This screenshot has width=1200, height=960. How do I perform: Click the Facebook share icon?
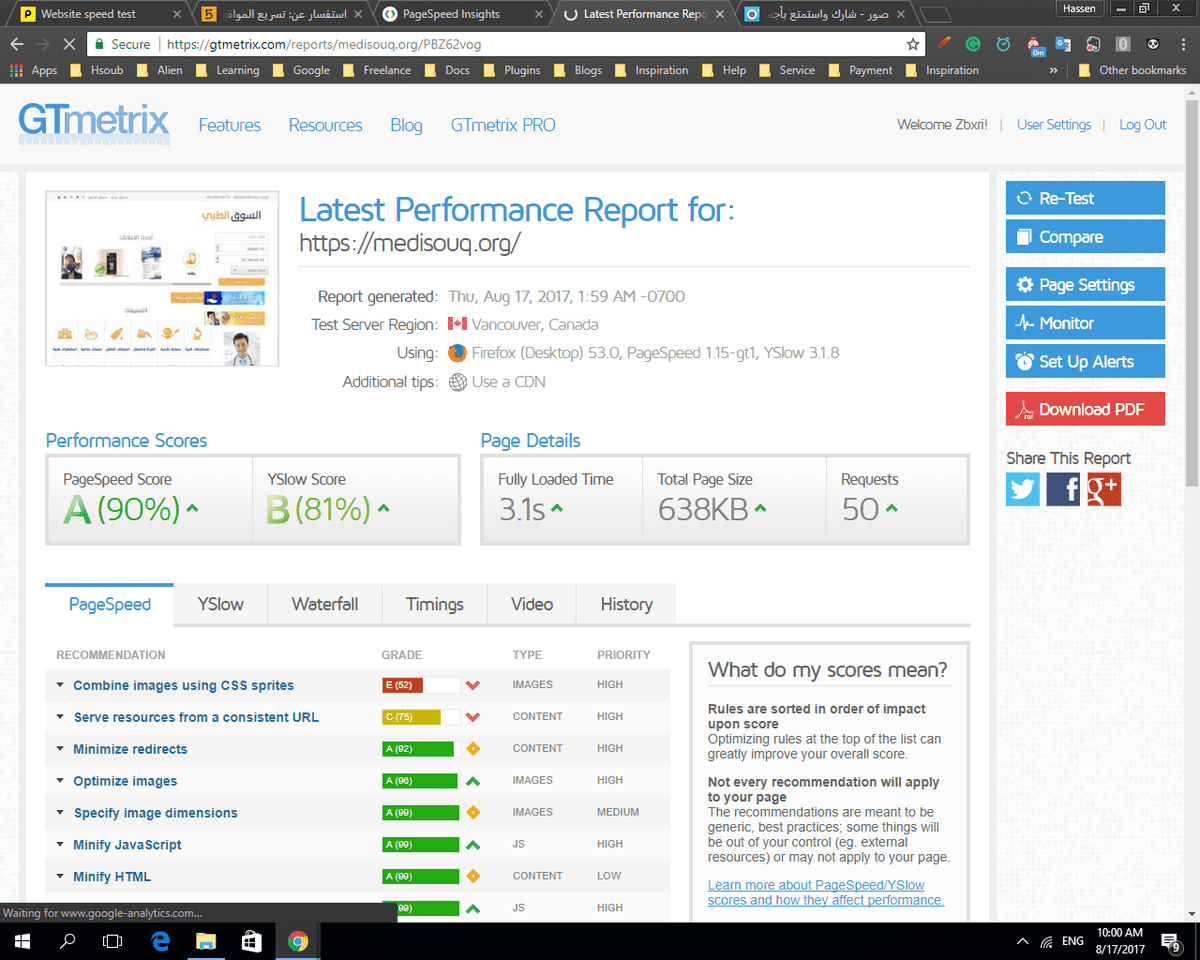coord(1063,489)
